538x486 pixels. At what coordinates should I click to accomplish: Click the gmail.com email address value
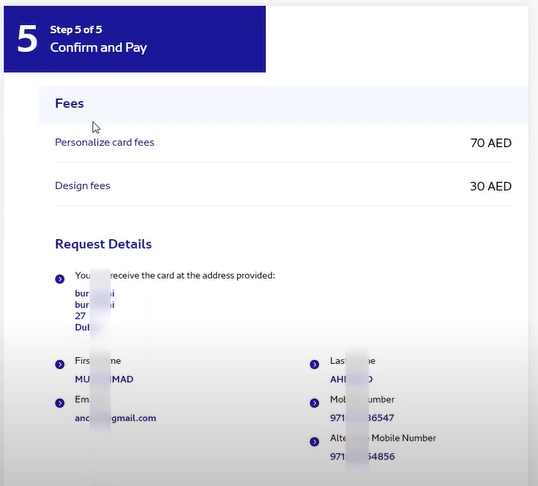click(116, 418)
